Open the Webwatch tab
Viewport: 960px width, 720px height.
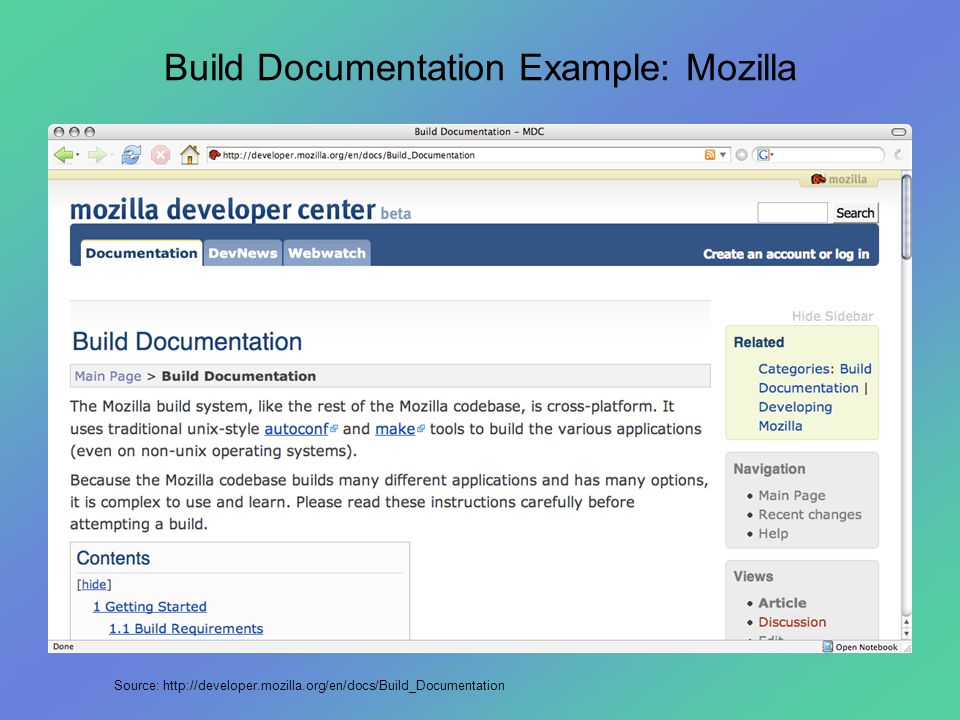pos(327,253)
